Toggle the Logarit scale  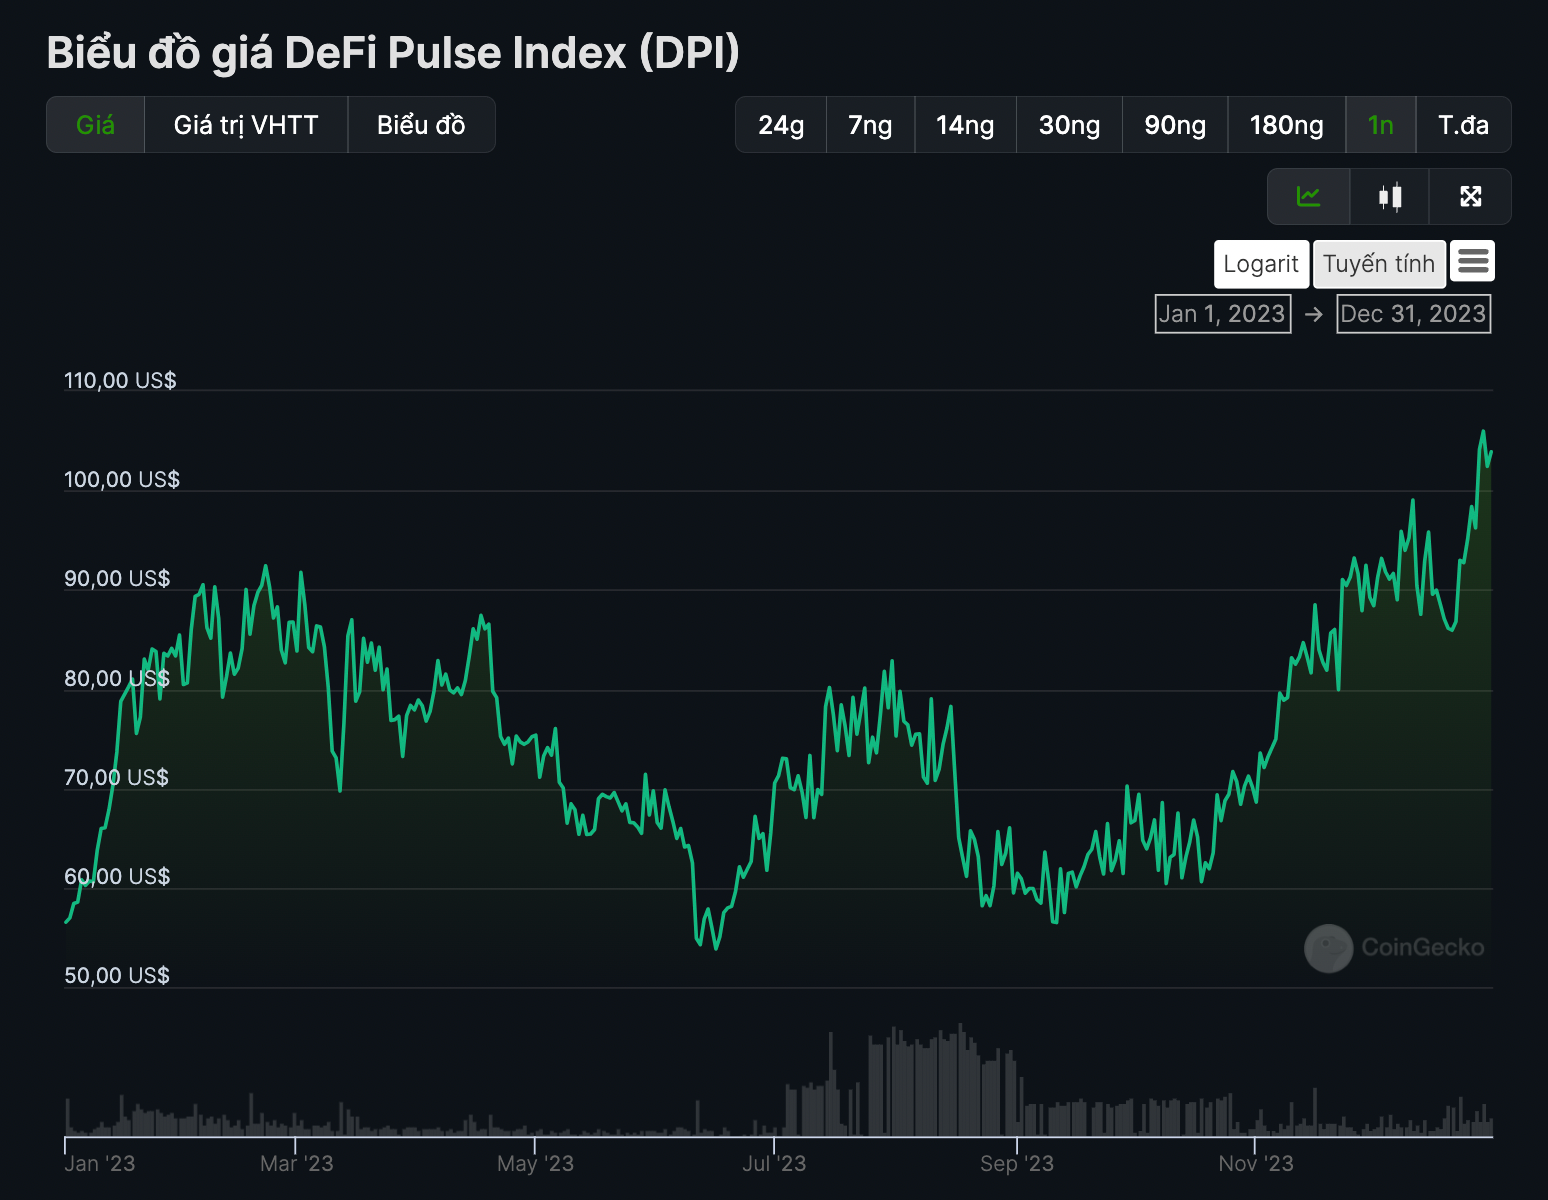(1261, 264)
